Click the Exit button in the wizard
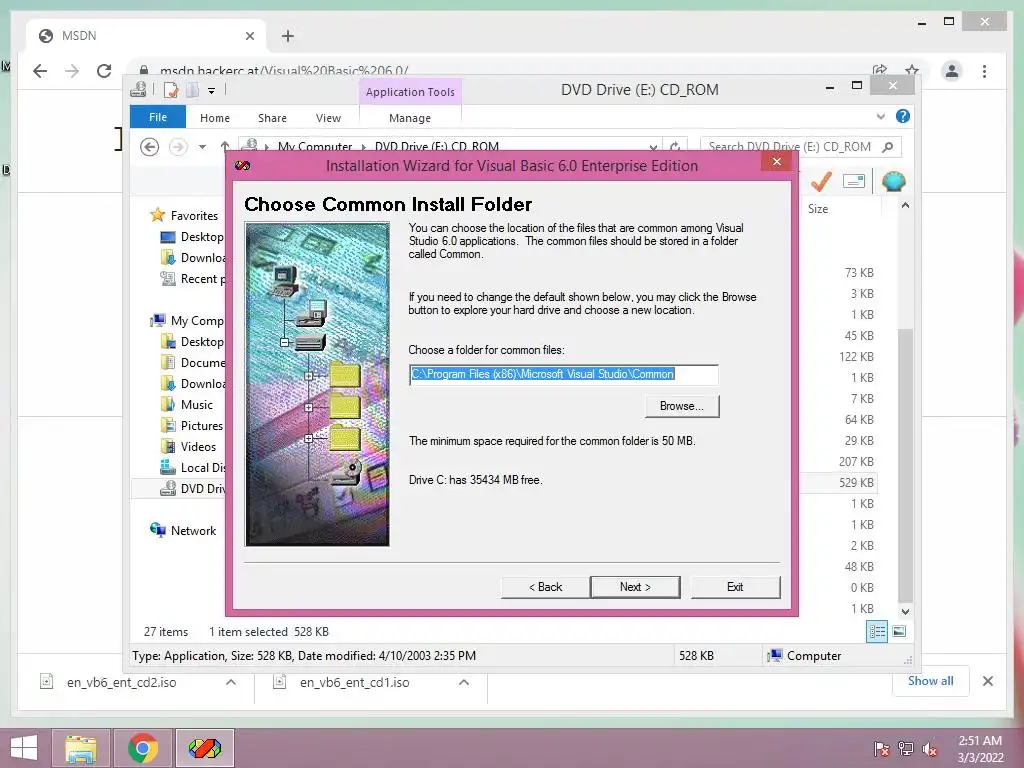1024x768 pixels. [x=735, y=586]
